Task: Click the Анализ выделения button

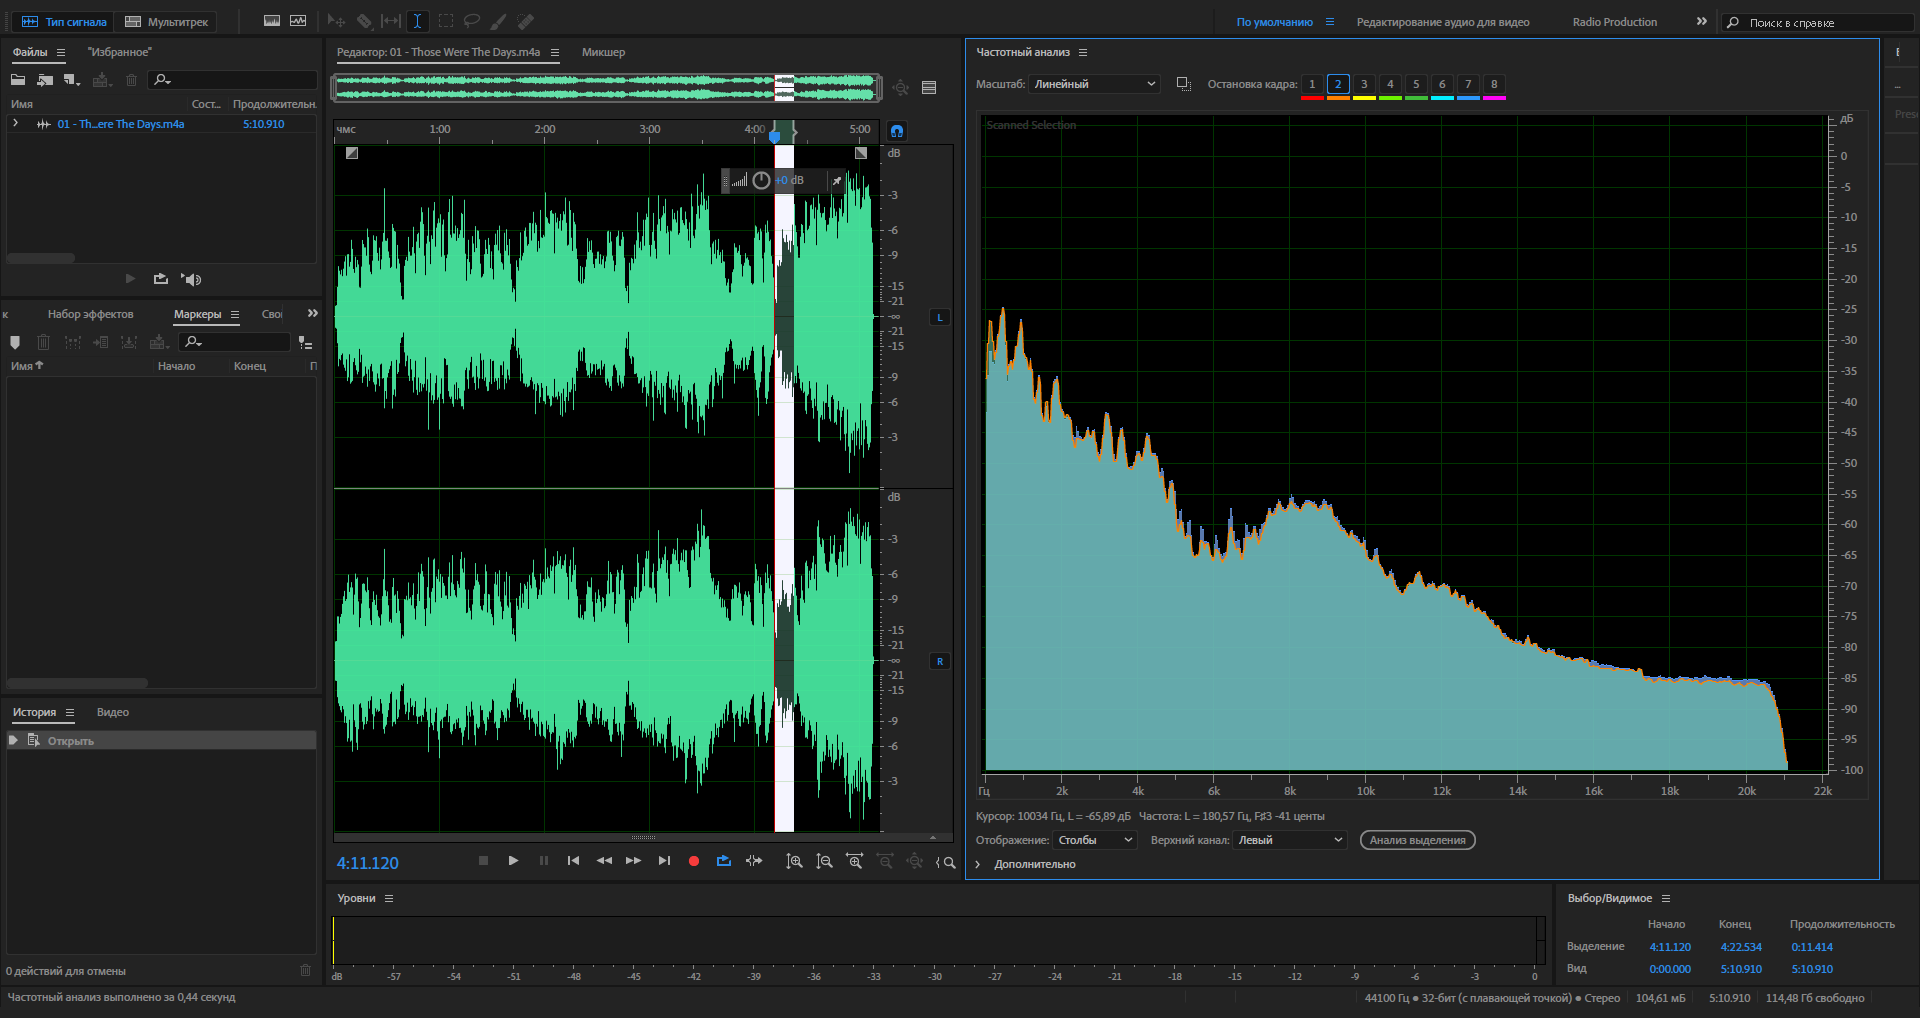Action: pyautogui.click(x=1417, y=840)
